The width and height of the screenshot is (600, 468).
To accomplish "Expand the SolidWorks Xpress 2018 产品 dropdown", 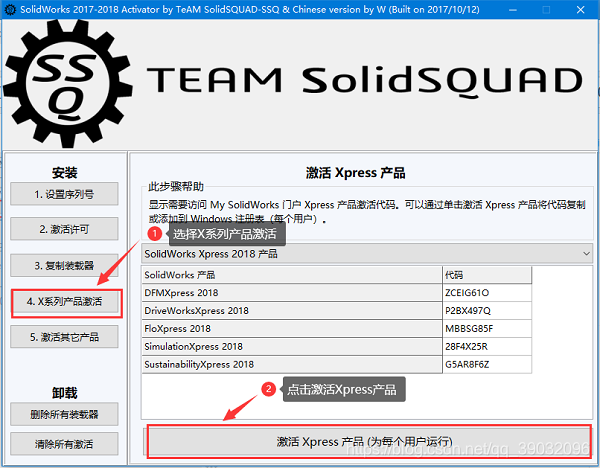I will coord(367,253).
